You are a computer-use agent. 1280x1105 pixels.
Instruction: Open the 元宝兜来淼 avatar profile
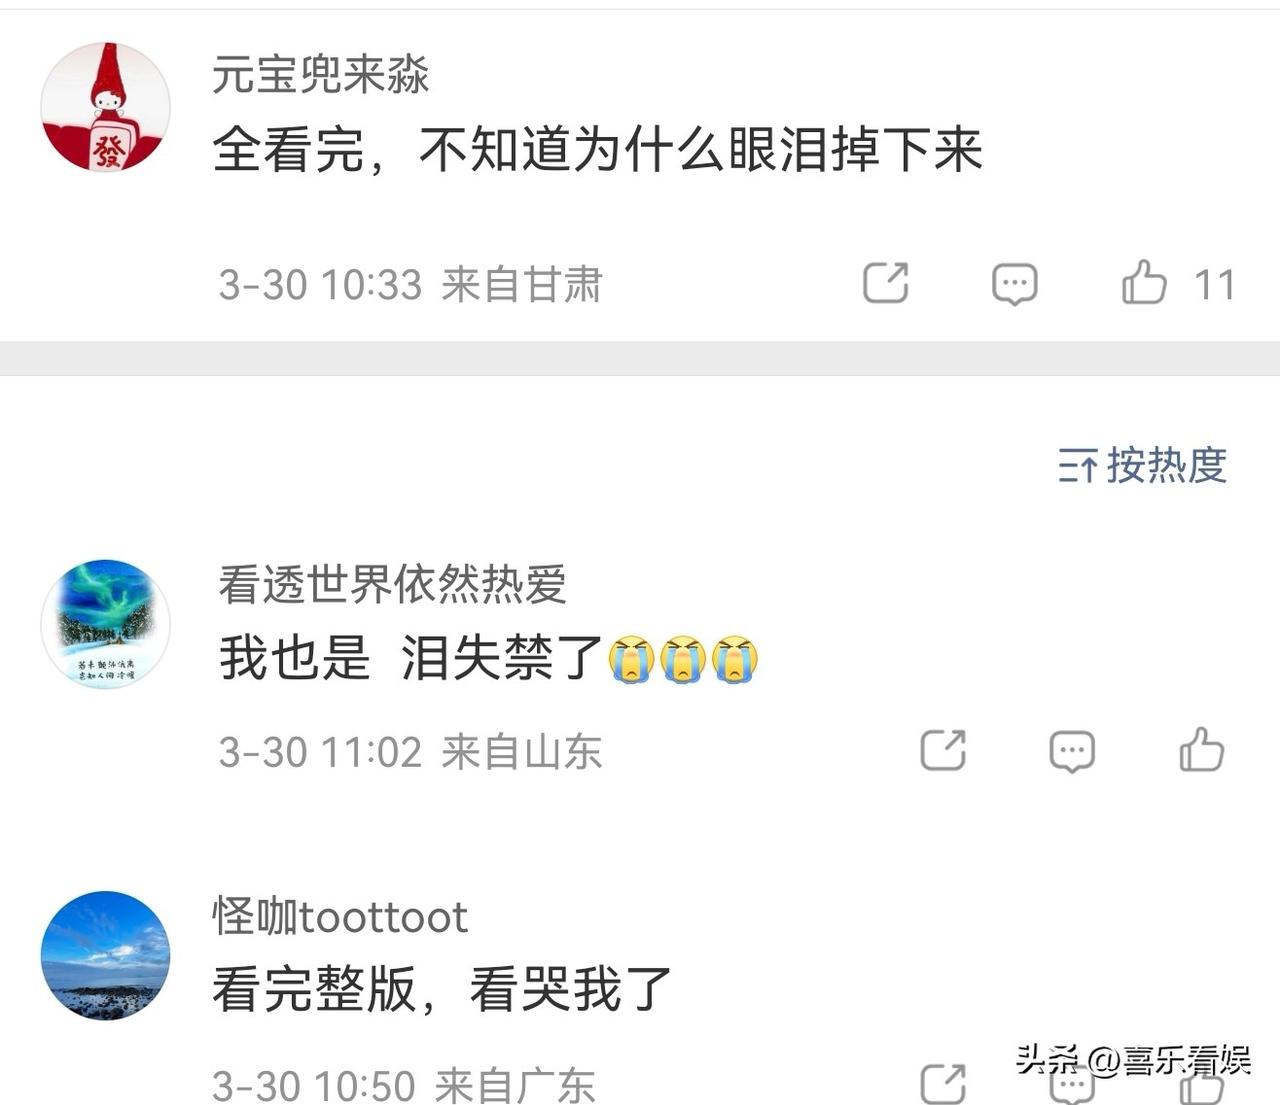pyautogui.click(x=105, y=107)
